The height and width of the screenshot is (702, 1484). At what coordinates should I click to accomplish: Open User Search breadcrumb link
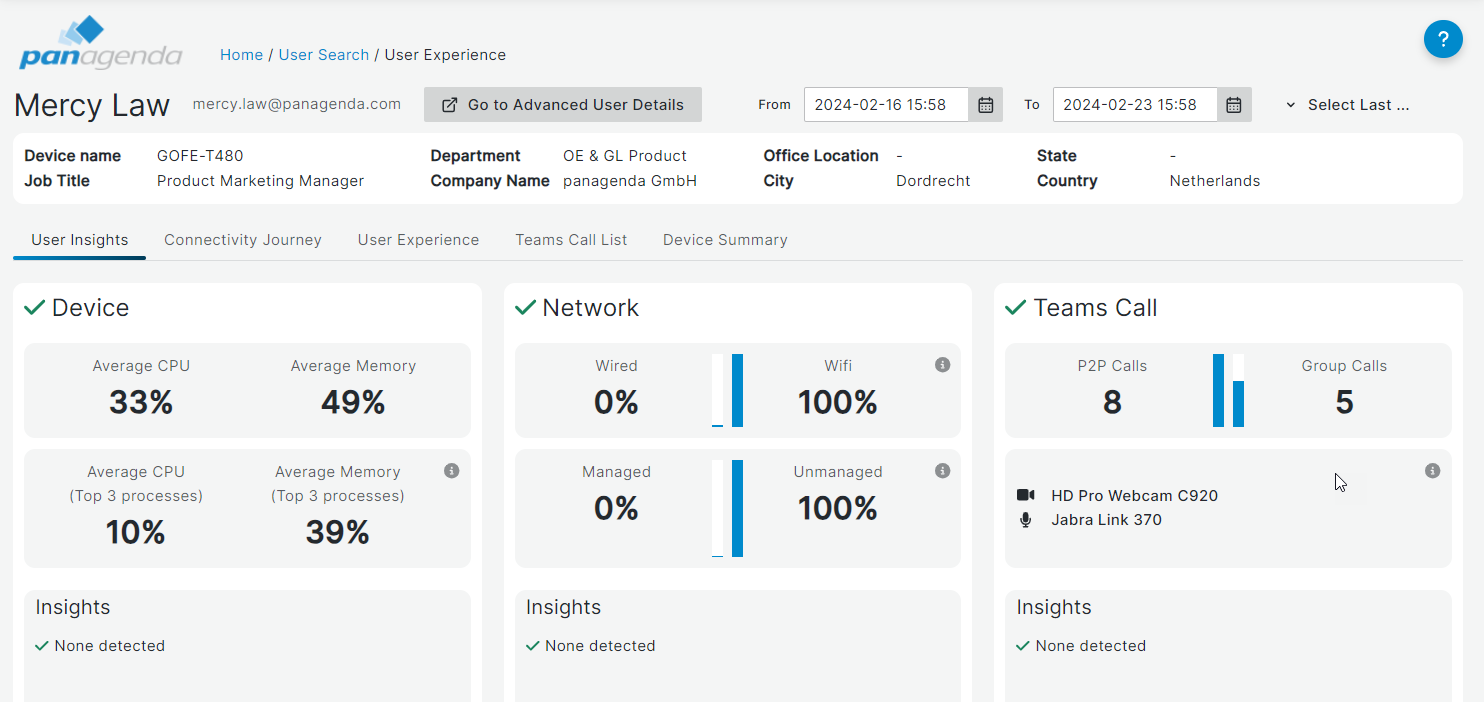click(x=324, y=55)
